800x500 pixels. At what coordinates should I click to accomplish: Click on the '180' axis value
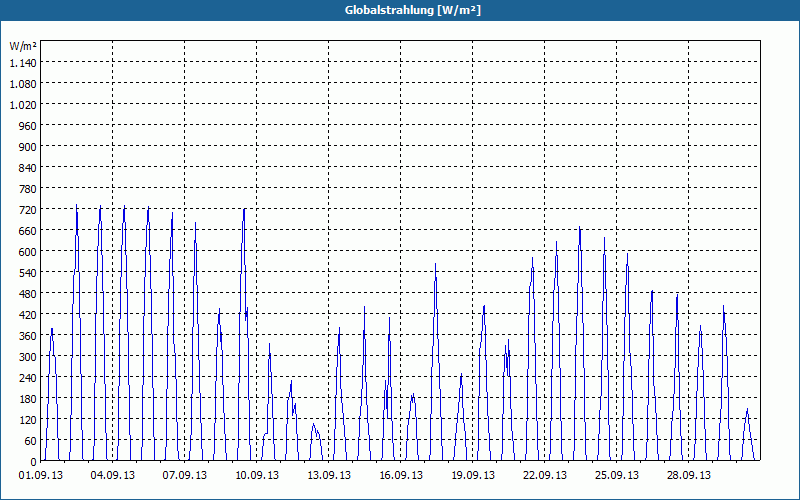click(x=28, y=399)
